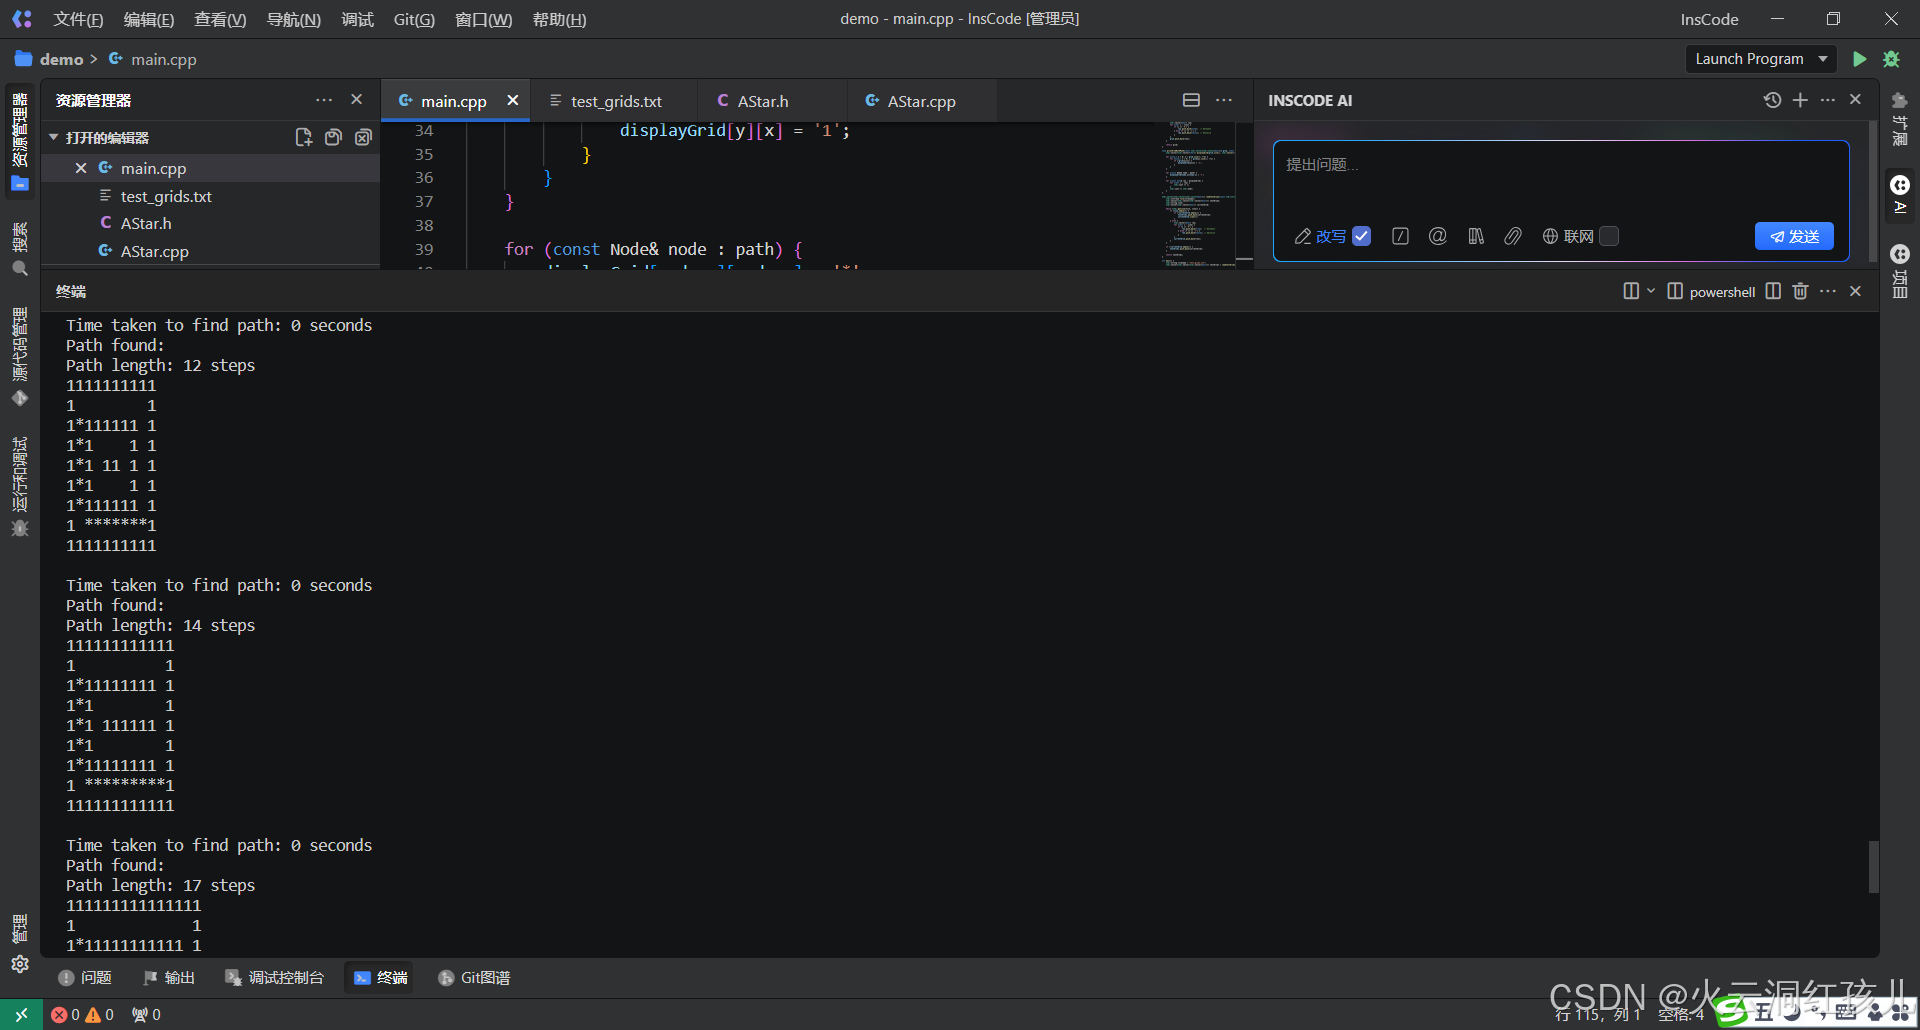Open the 源代码管理 sidebar view
Screen dimensions: 1920x1030
tap(20, 356)
